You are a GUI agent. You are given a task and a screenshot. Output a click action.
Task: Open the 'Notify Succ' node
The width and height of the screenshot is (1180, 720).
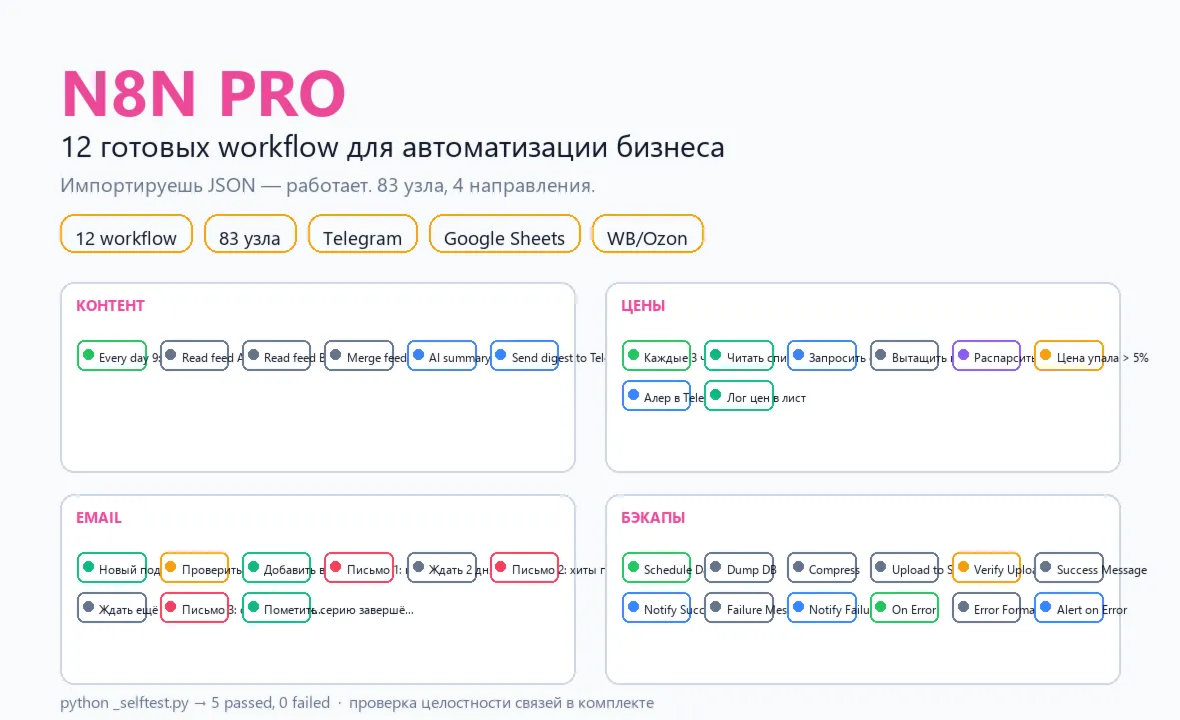click(657, 608)
